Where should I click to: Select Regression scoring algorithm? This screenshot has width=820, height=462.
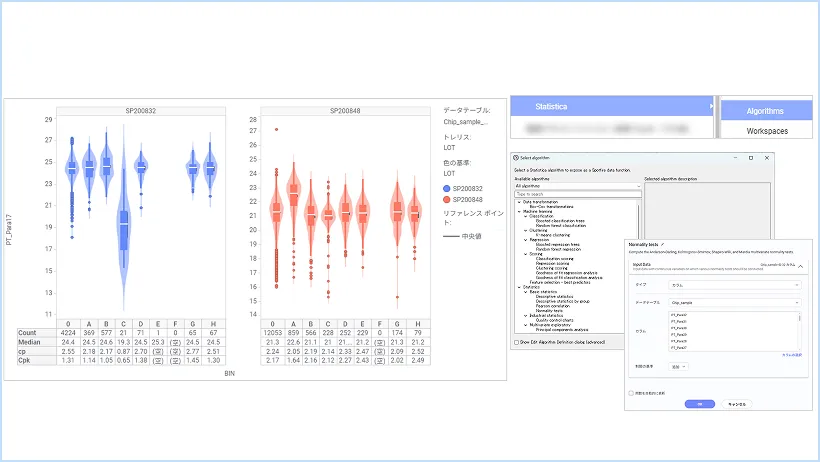click(552, 263)
